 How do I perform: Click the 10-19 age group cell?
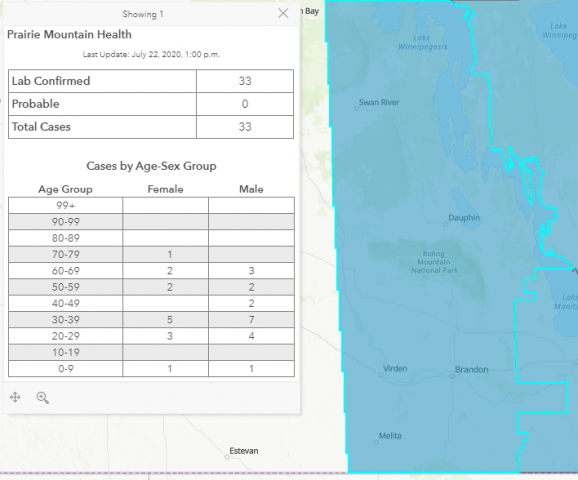click(x=66, y=352)
